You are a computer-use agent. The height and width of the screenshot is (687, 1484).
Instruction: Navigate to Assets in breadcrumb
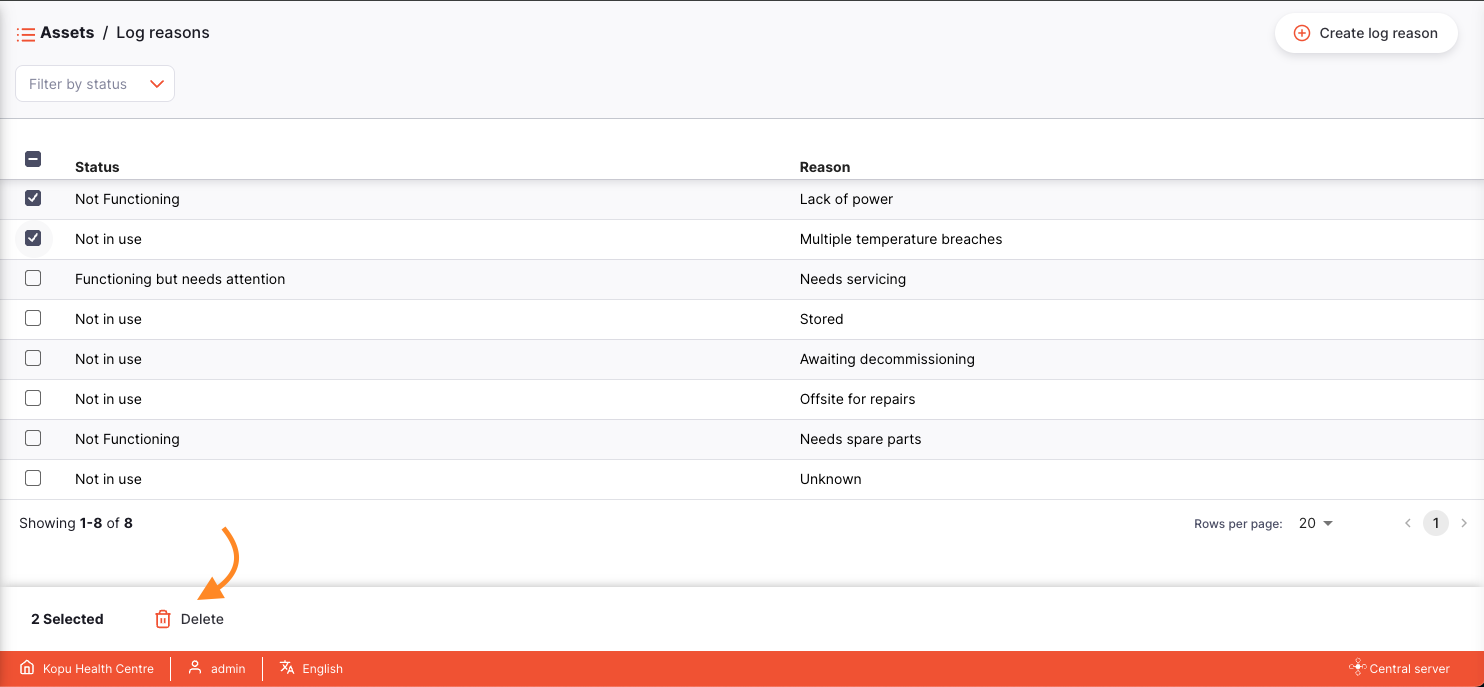click(67, 33)
